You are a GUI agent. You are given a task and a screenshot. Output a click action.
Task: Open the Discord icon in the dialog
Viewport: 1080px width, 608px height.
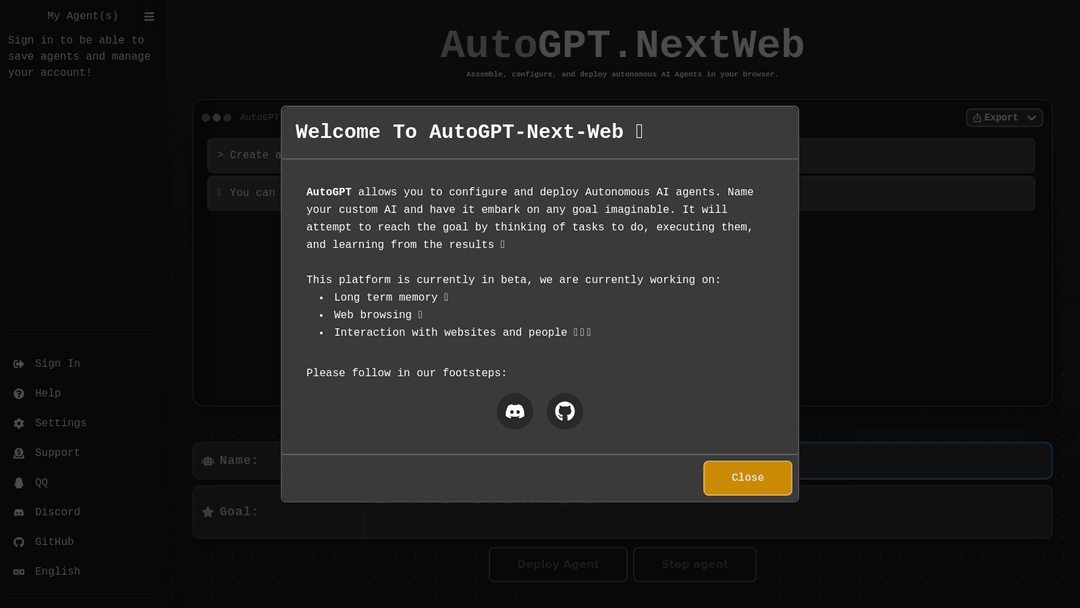(x=515, y=412)
